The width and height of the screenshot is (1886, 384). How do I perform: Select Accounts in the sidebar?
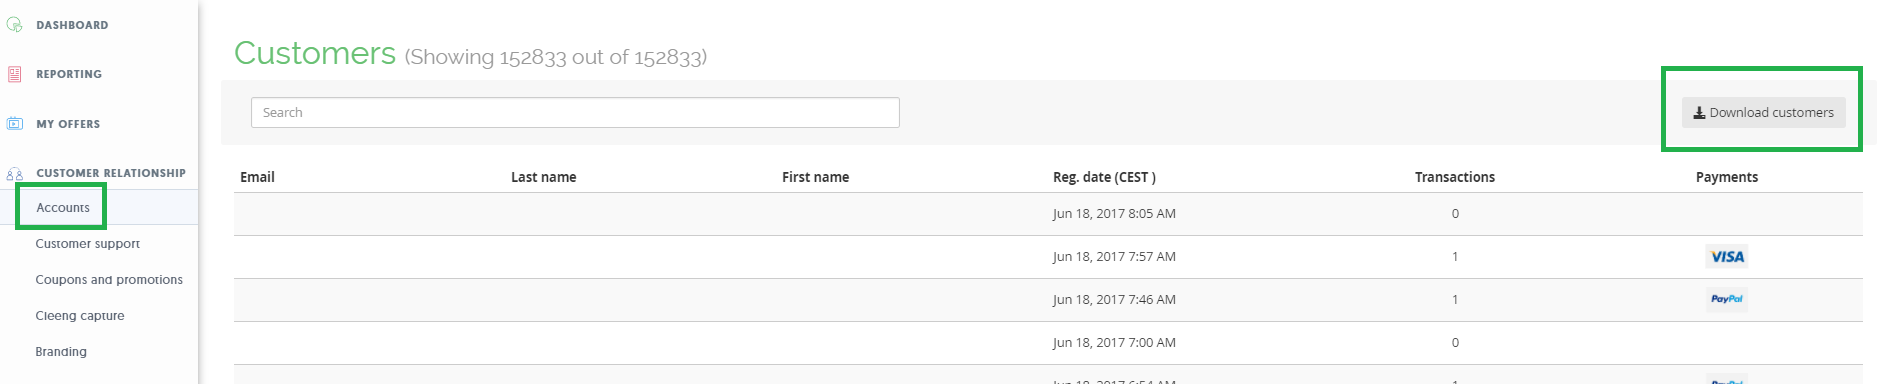(x=63, y=208)
